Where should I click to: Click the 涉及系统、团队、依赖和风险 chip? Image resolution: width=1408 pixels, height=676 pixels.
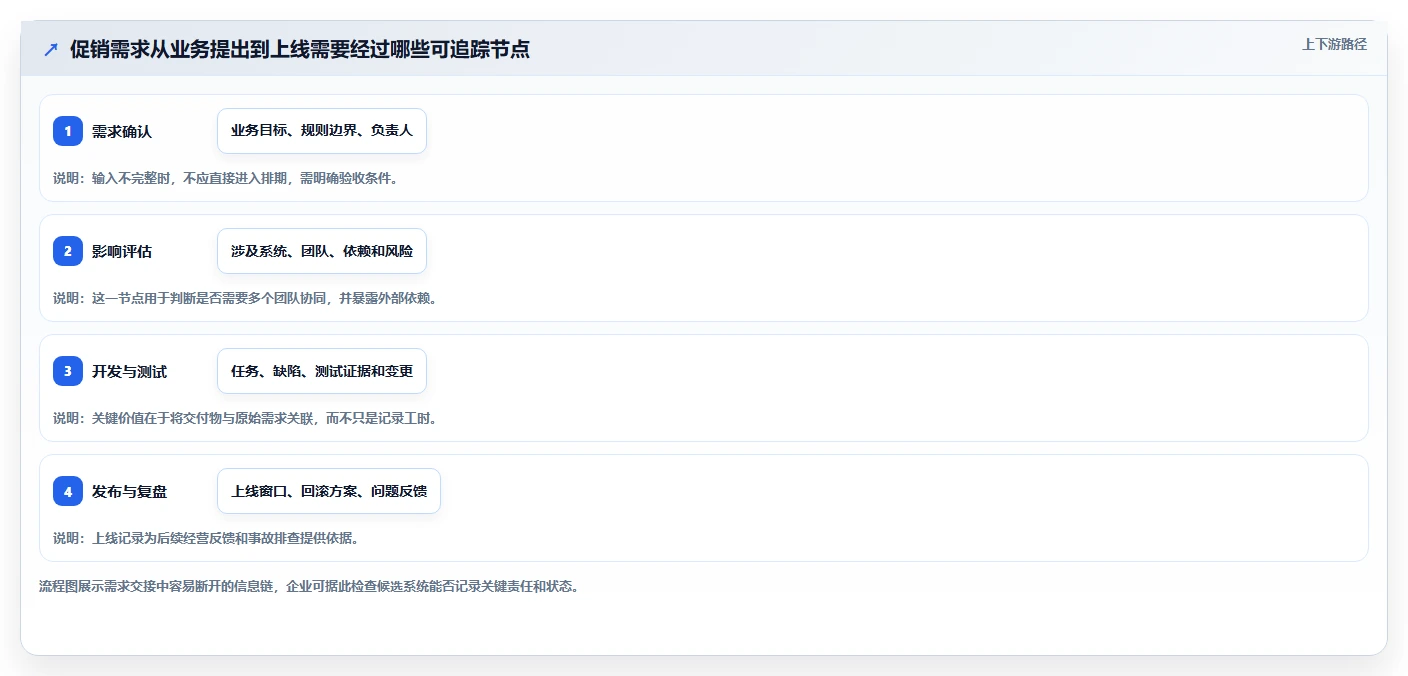[322, 251]
